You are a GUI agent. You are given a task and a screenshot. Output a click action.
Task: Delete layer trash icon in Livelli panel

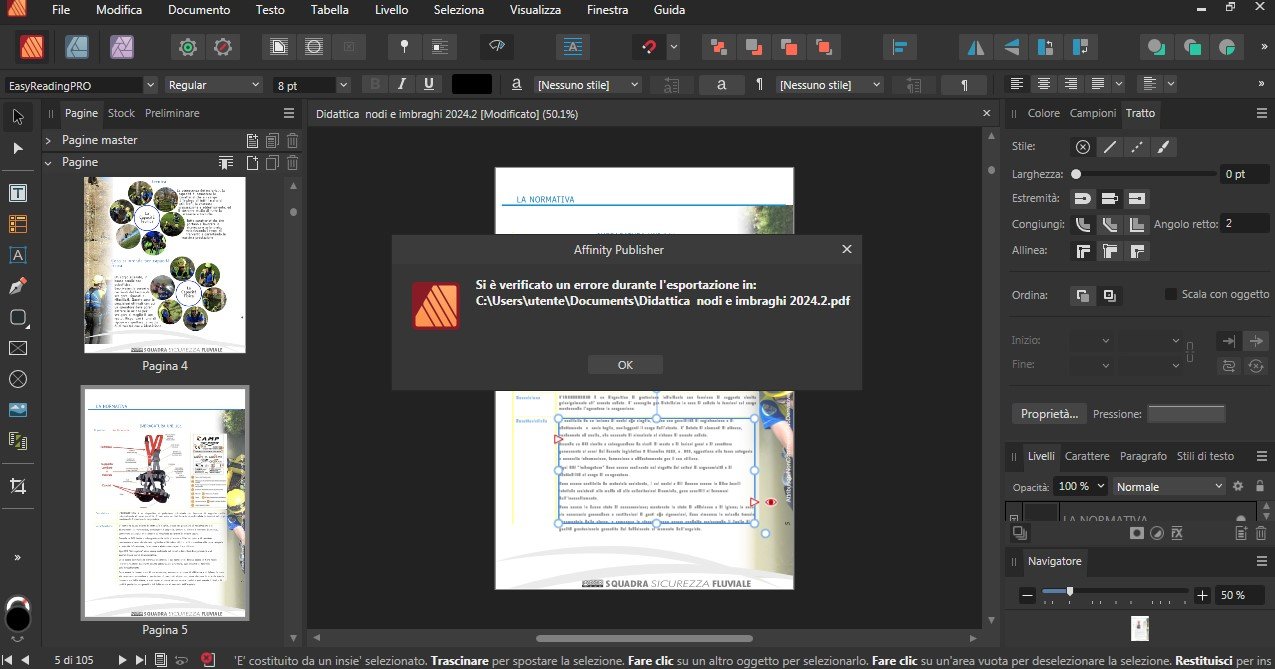pyautogui.click(x=1261, y=533)
